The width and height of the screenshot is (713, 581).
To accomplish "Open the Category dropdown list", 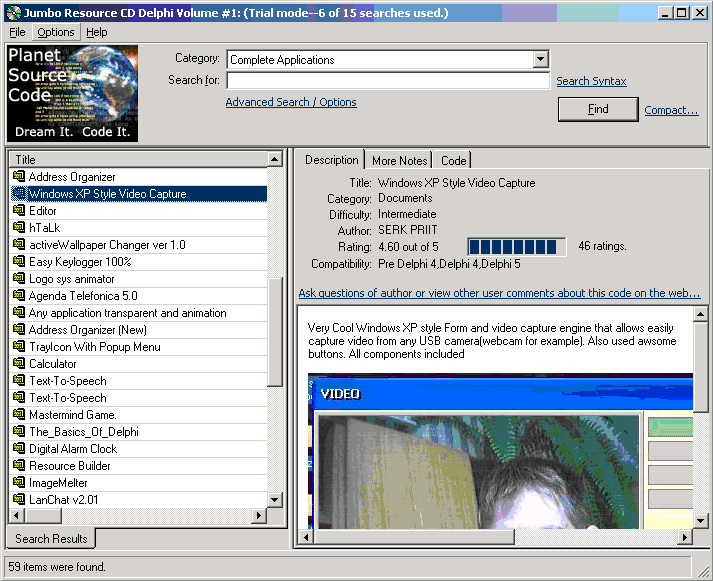I will pyautogui.click(x=540, y=59).
